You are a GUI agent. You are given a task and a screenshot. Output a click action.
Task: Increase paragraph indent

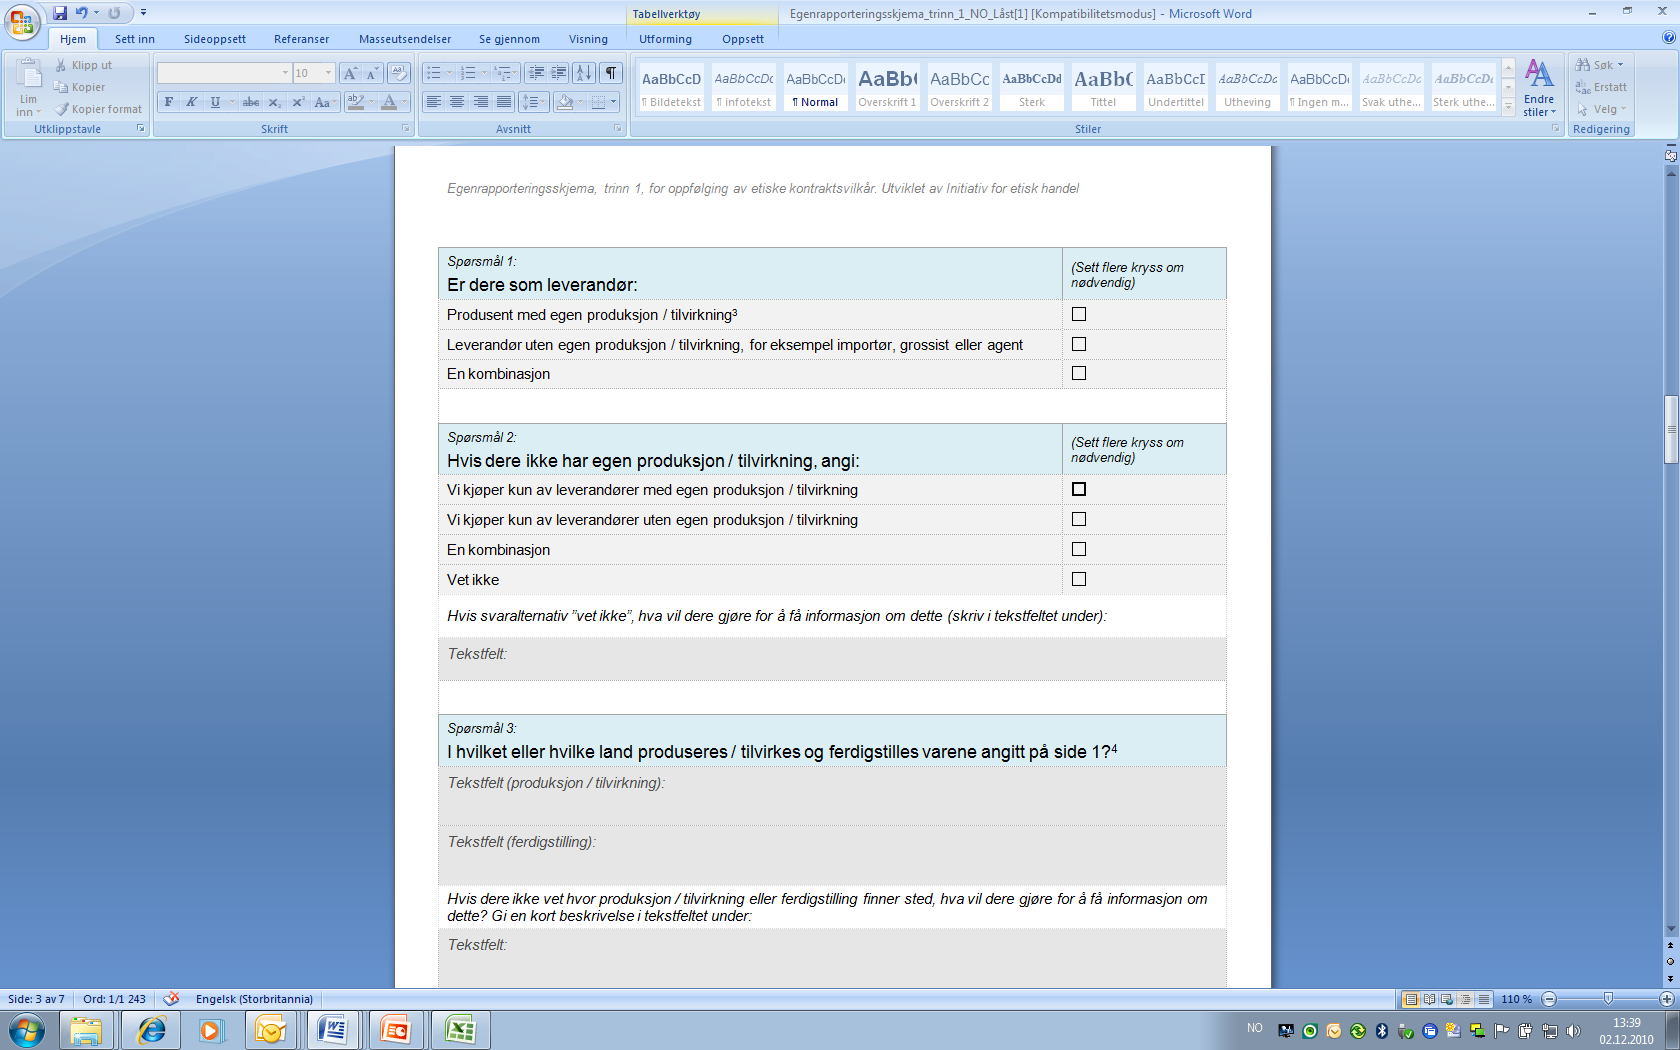point(559,73)
